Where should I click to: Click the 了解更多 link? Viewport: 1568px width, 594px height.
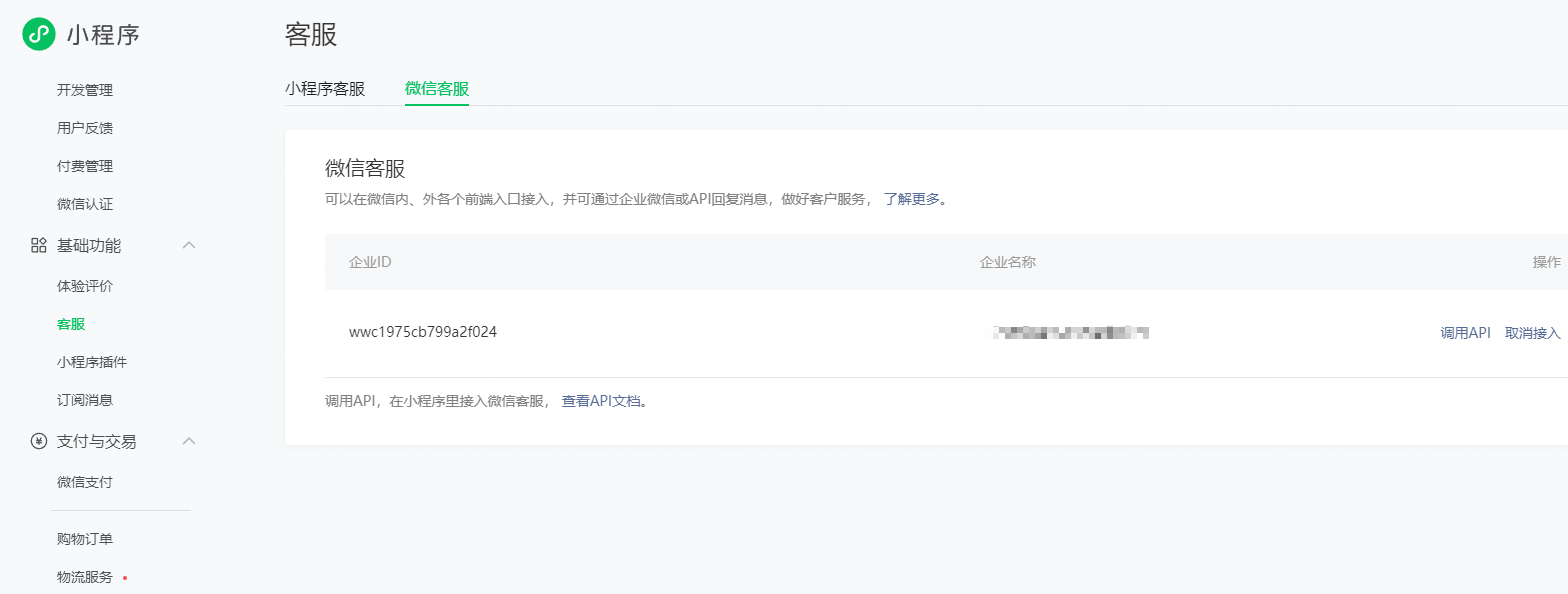click(x=912, y=199)
